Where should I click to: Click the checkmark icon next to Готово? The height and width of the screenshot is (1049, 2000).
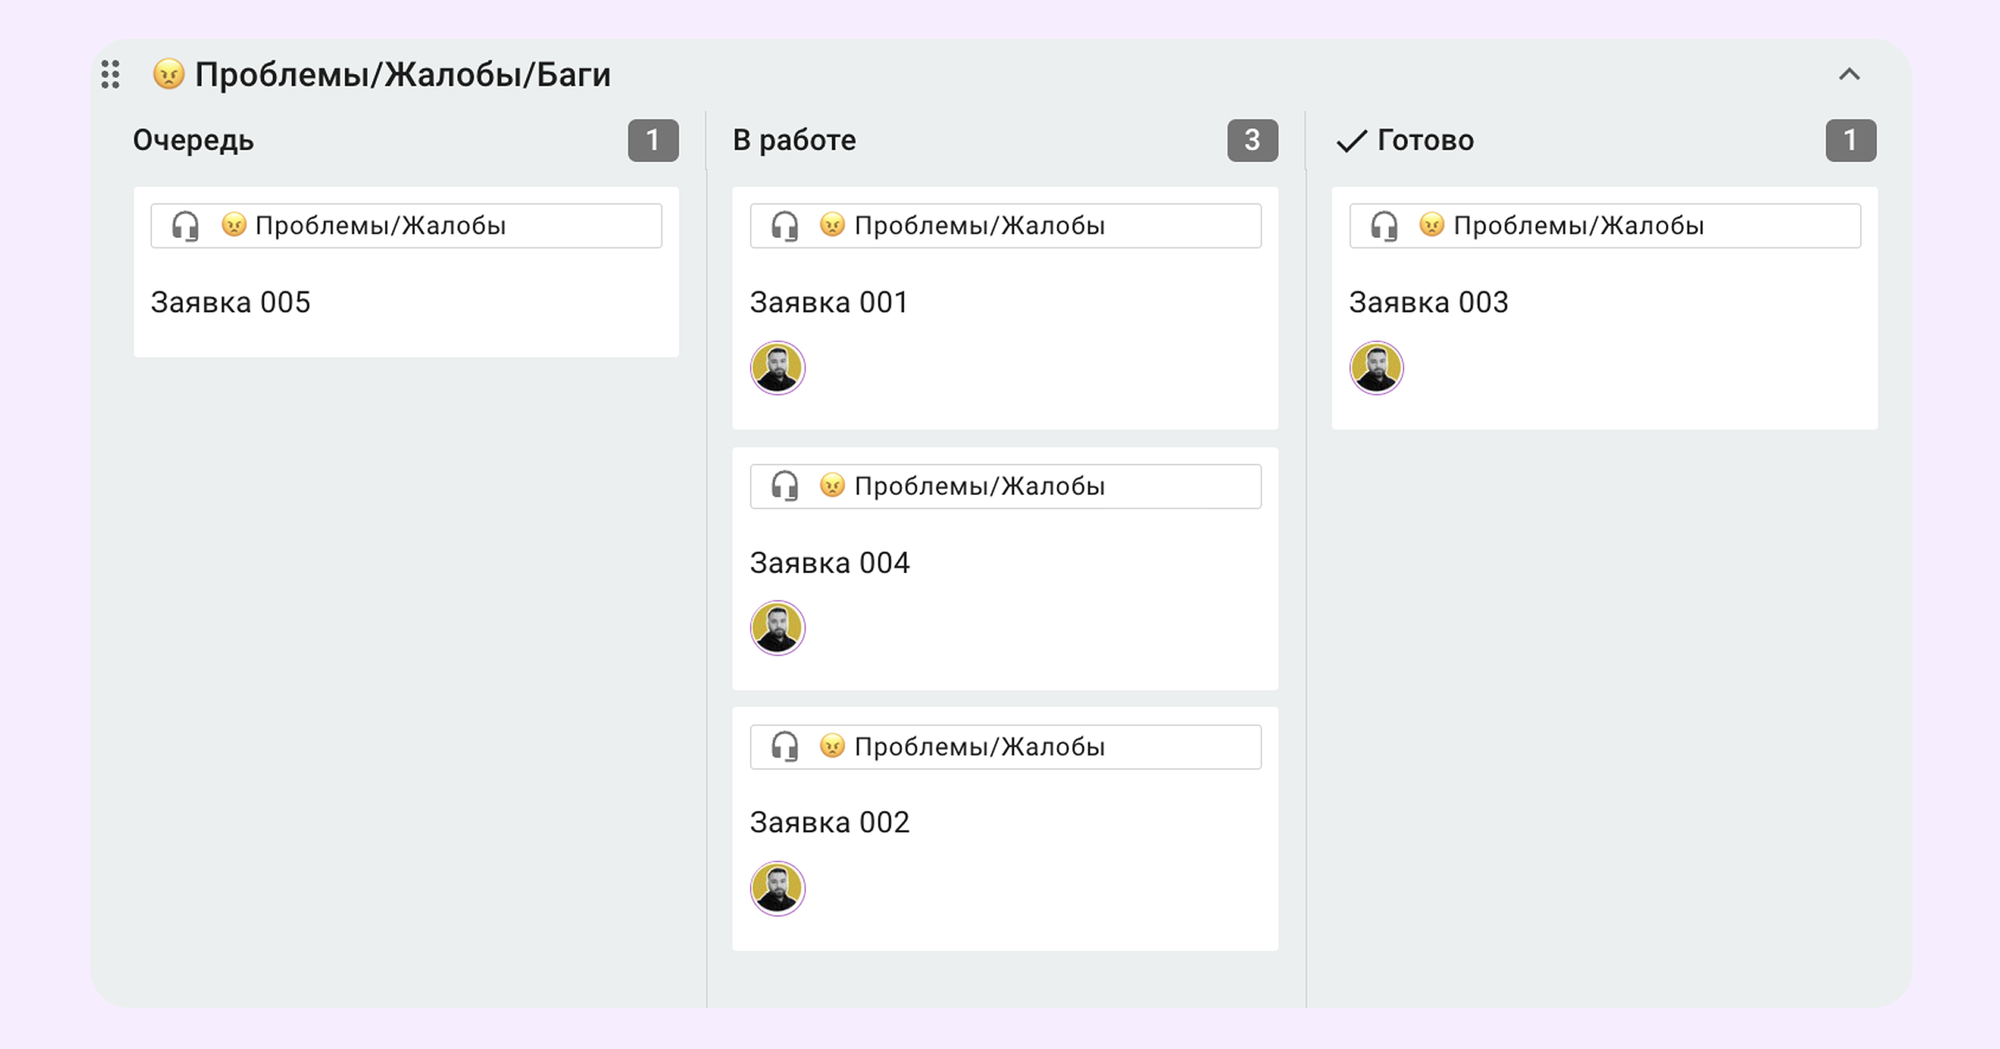click(1352, 140)
